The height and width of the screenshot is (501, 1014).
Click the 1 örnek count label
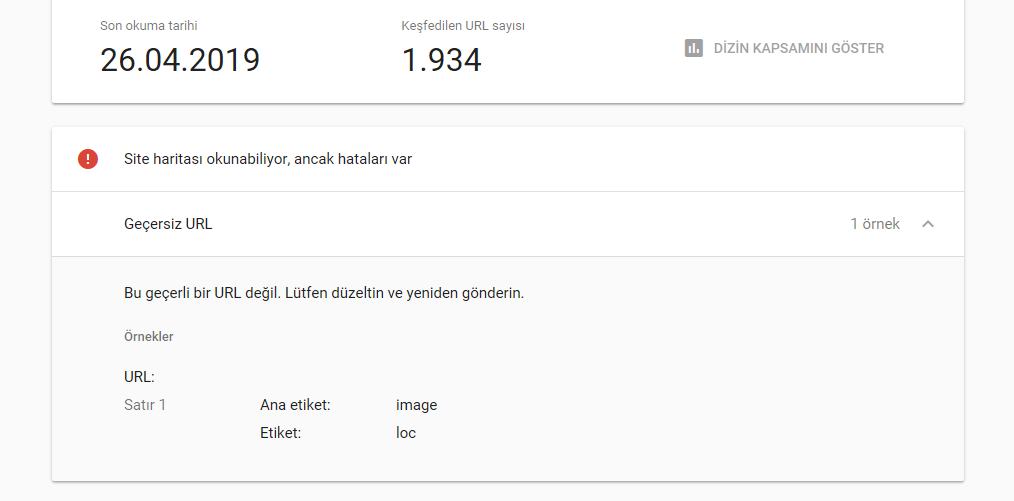875,224
